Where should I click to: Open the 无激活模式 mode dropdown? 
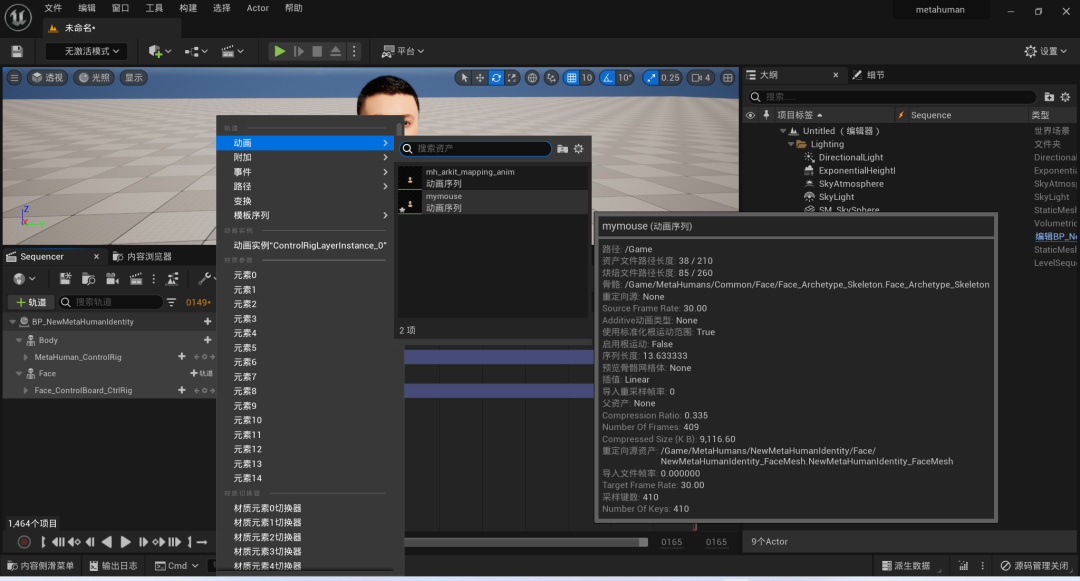point(92,51)
